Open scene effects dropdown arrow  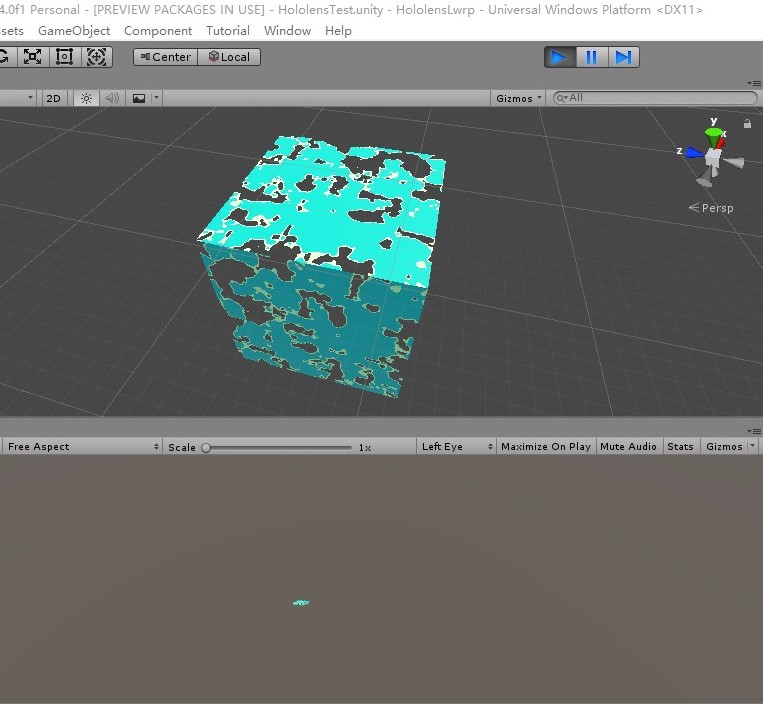156,98
